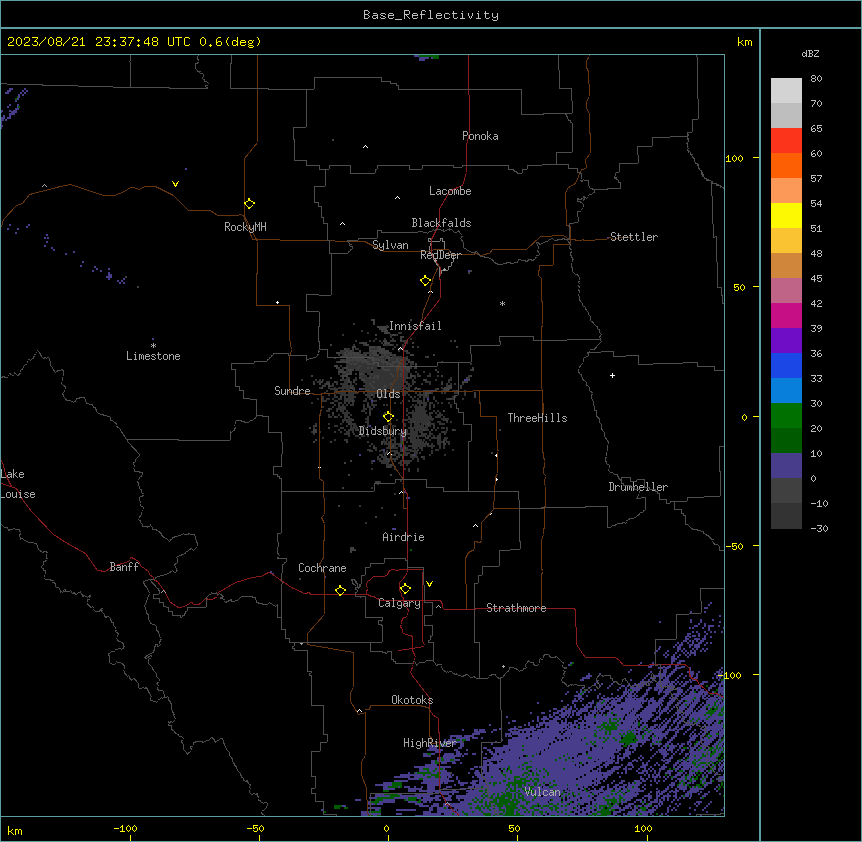Click the yellow diamond marker between Olds and Didsbury
The height and width of the screenshot is (842, 862).
point(388,417)
